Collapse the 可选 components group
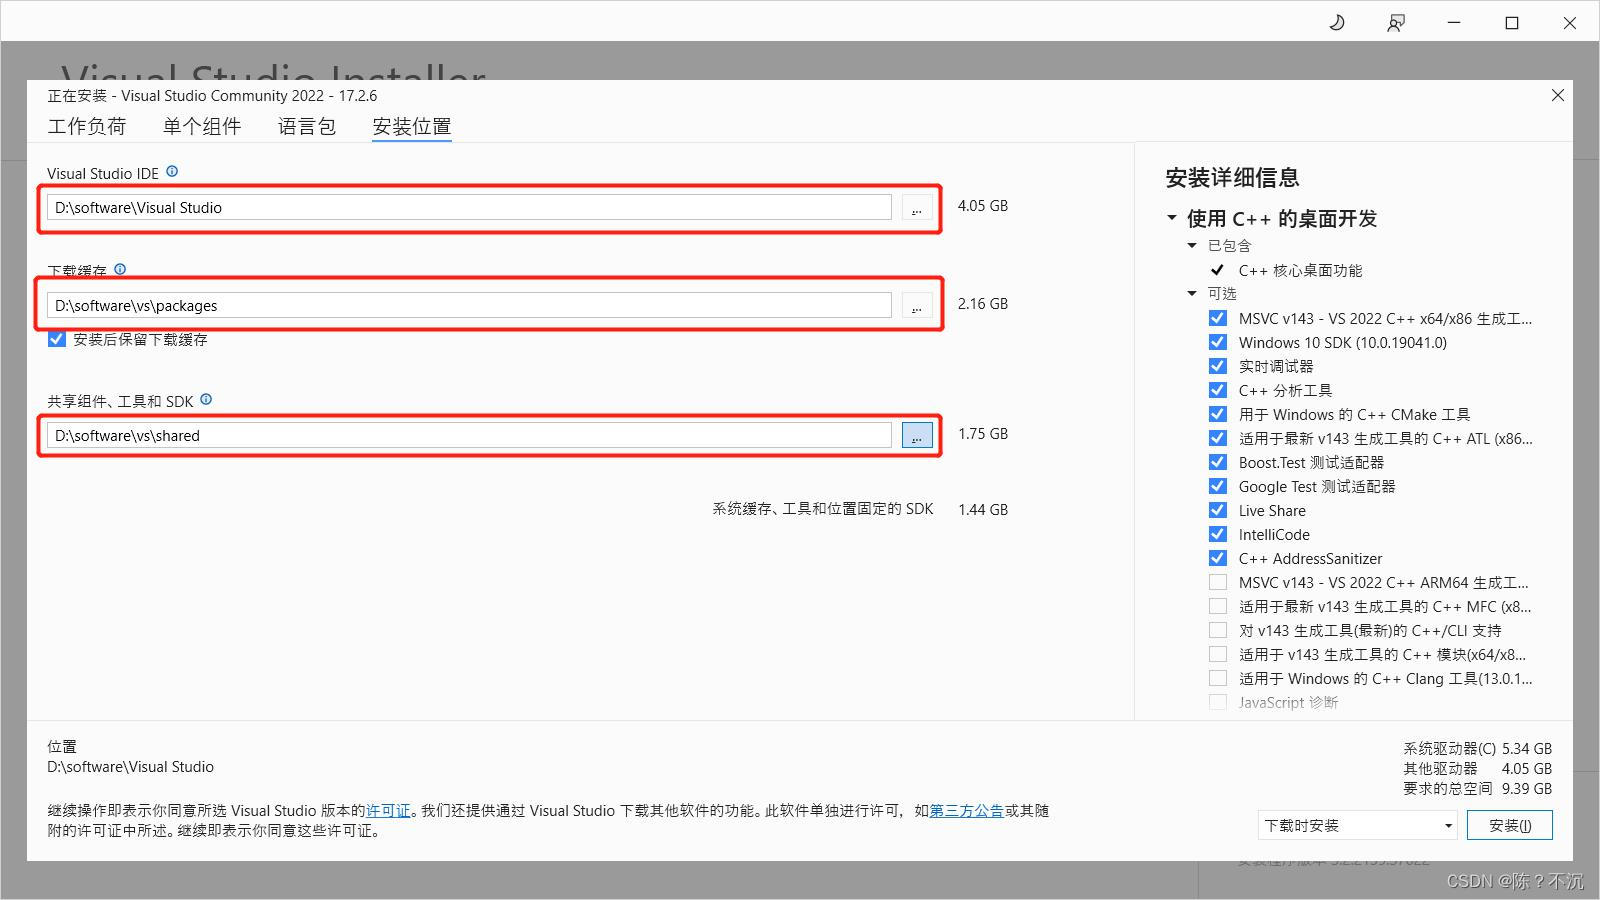The image size is (1600, 900). click(1192, 293)
